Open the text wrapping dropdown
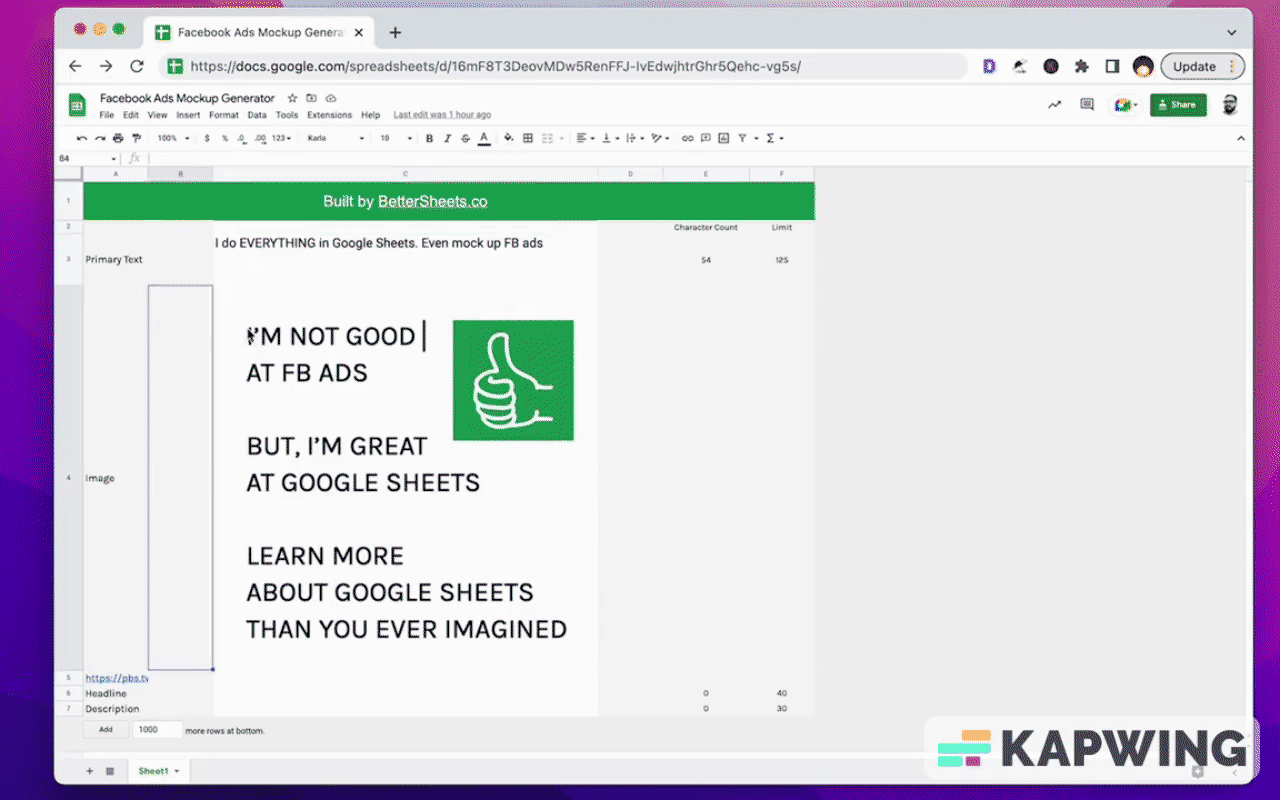This screenshot has width=1280, height=800. click(634, 138)
